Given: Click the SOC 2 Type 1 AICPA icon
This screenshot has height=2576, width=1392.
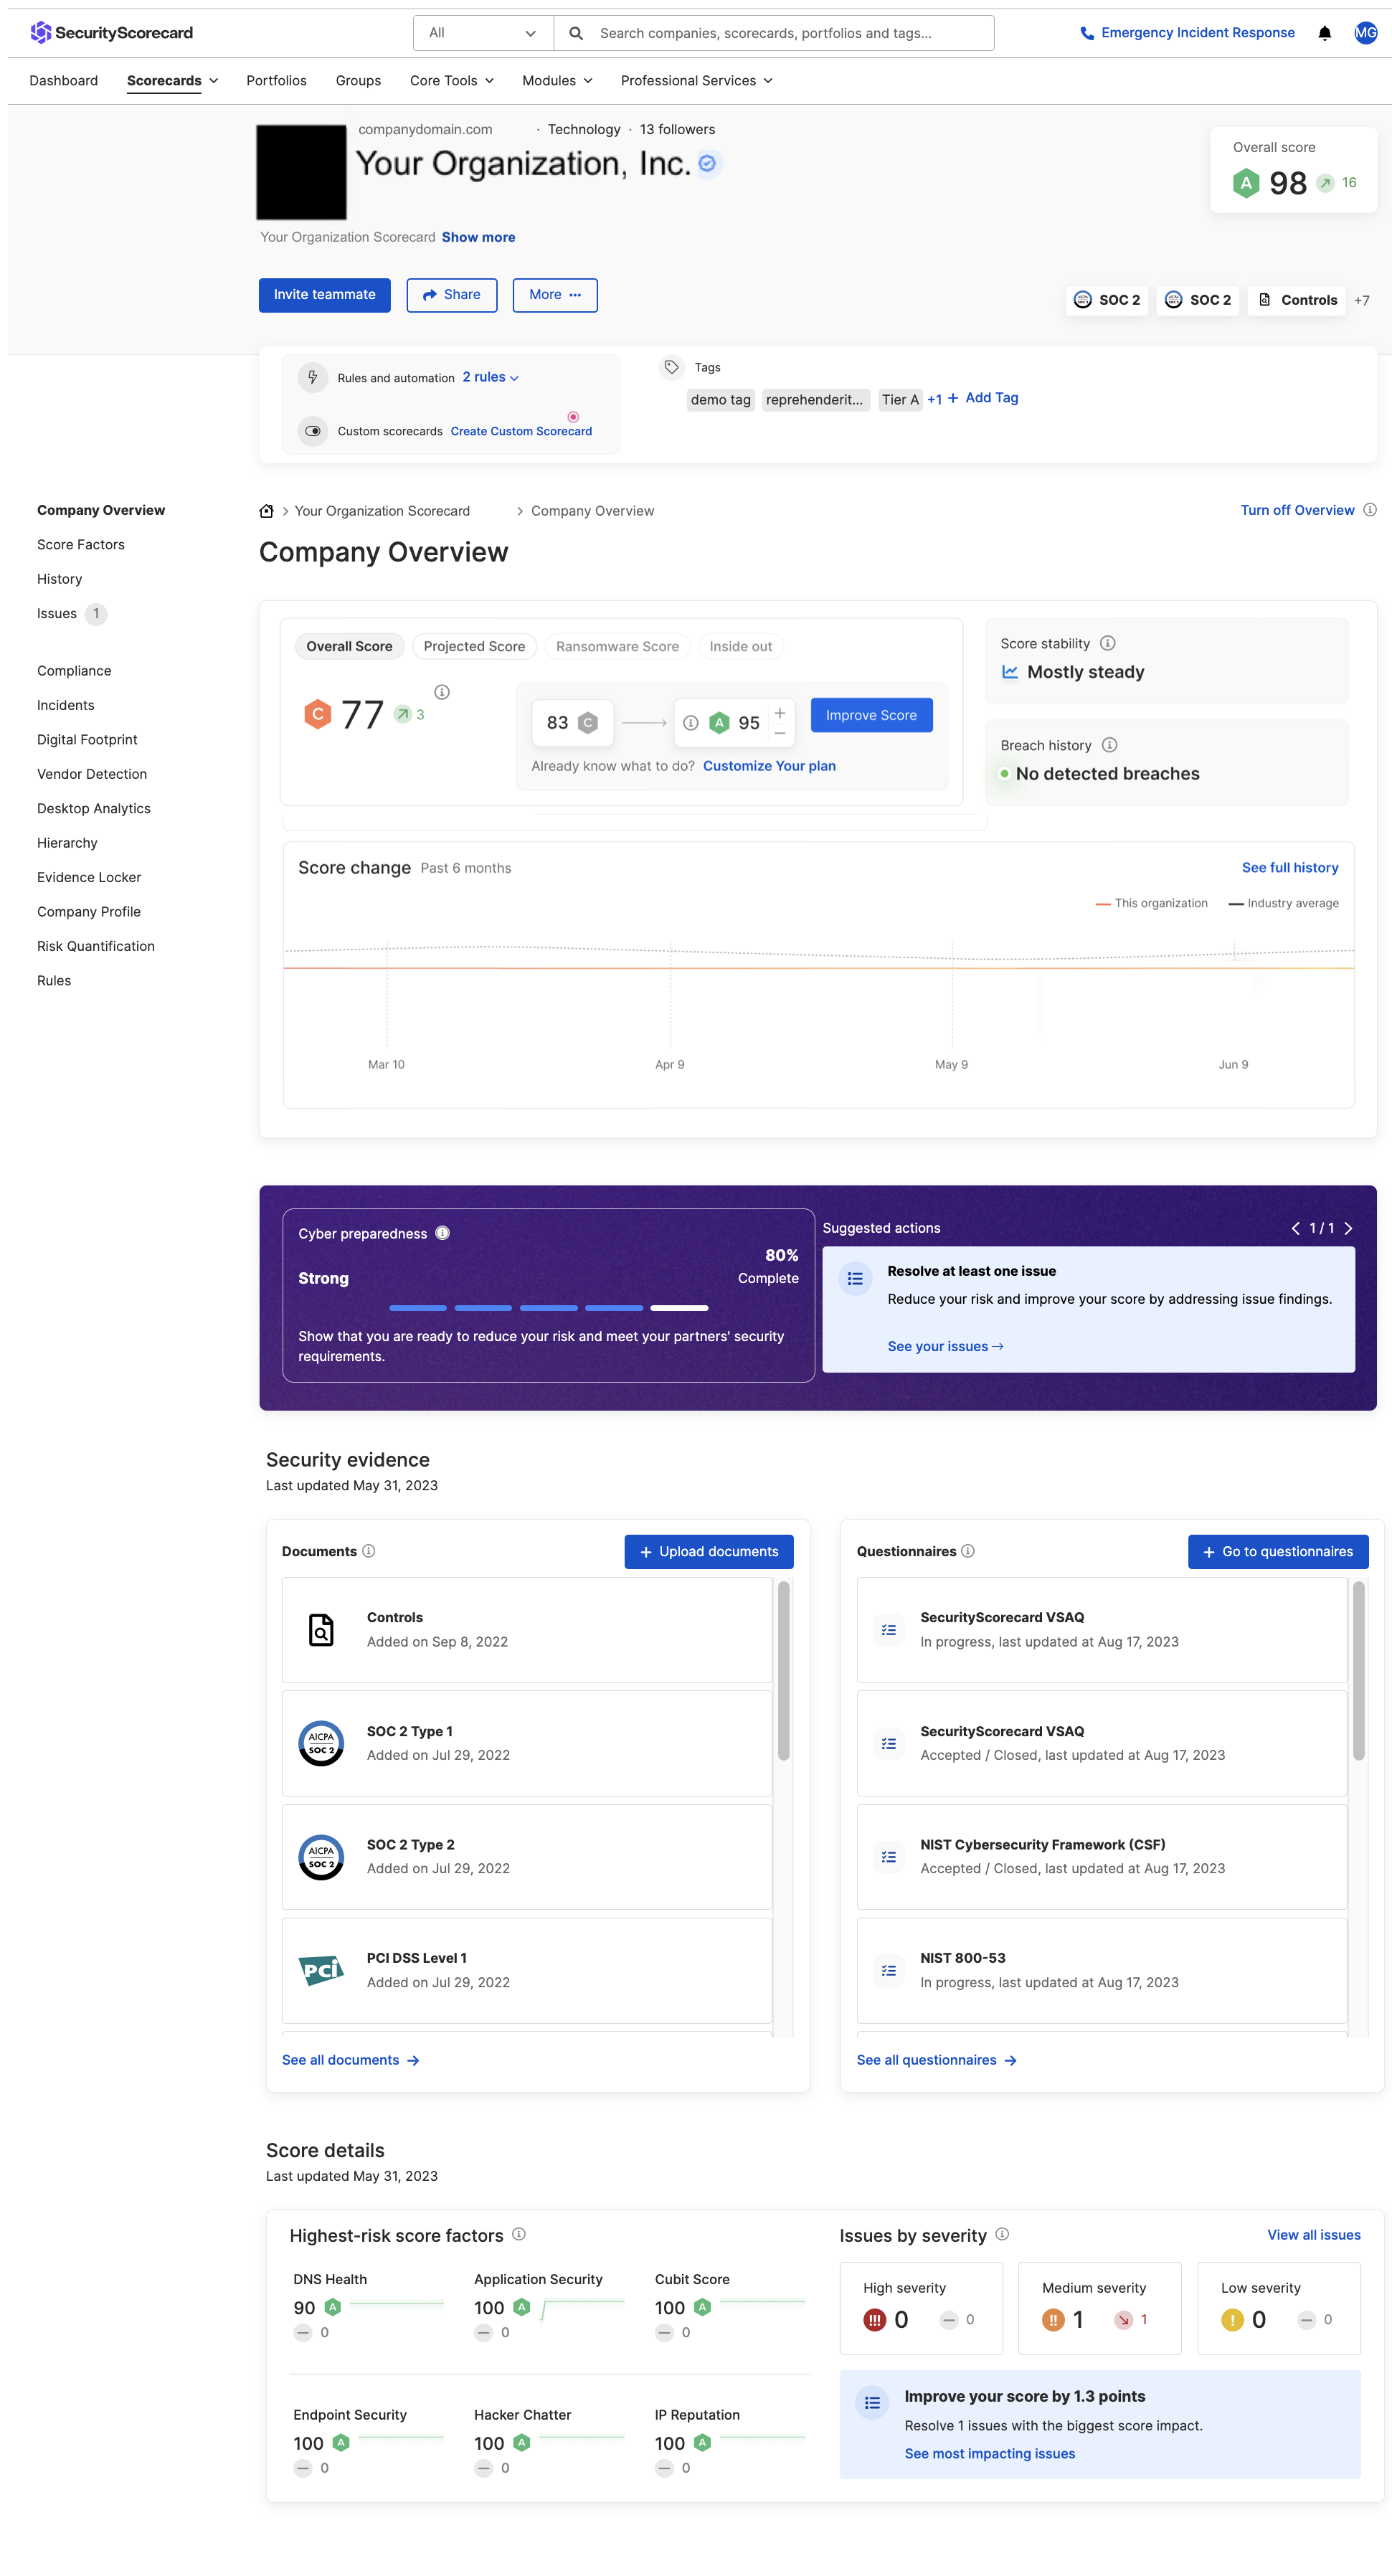Looking at the screenshot, I should click(x=321, y=1744).
